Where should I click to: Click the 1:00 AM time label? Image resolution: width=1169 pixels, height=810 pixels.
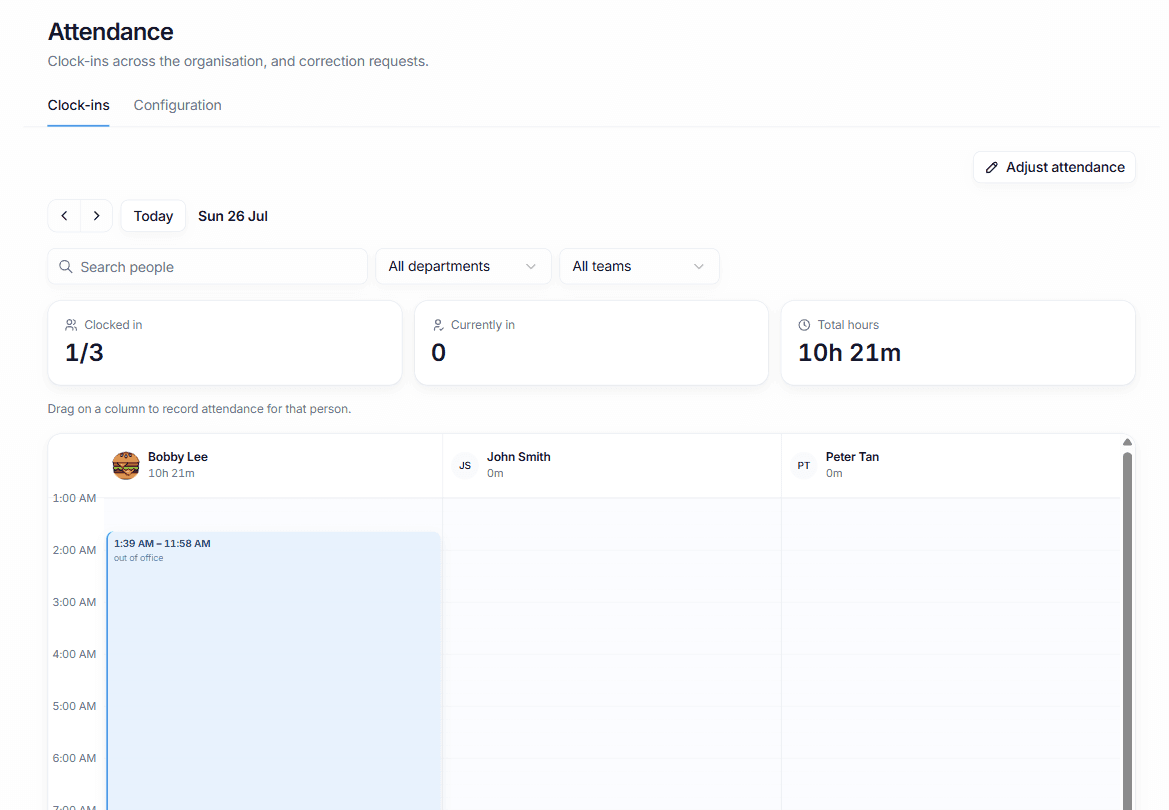coord(74,498)
